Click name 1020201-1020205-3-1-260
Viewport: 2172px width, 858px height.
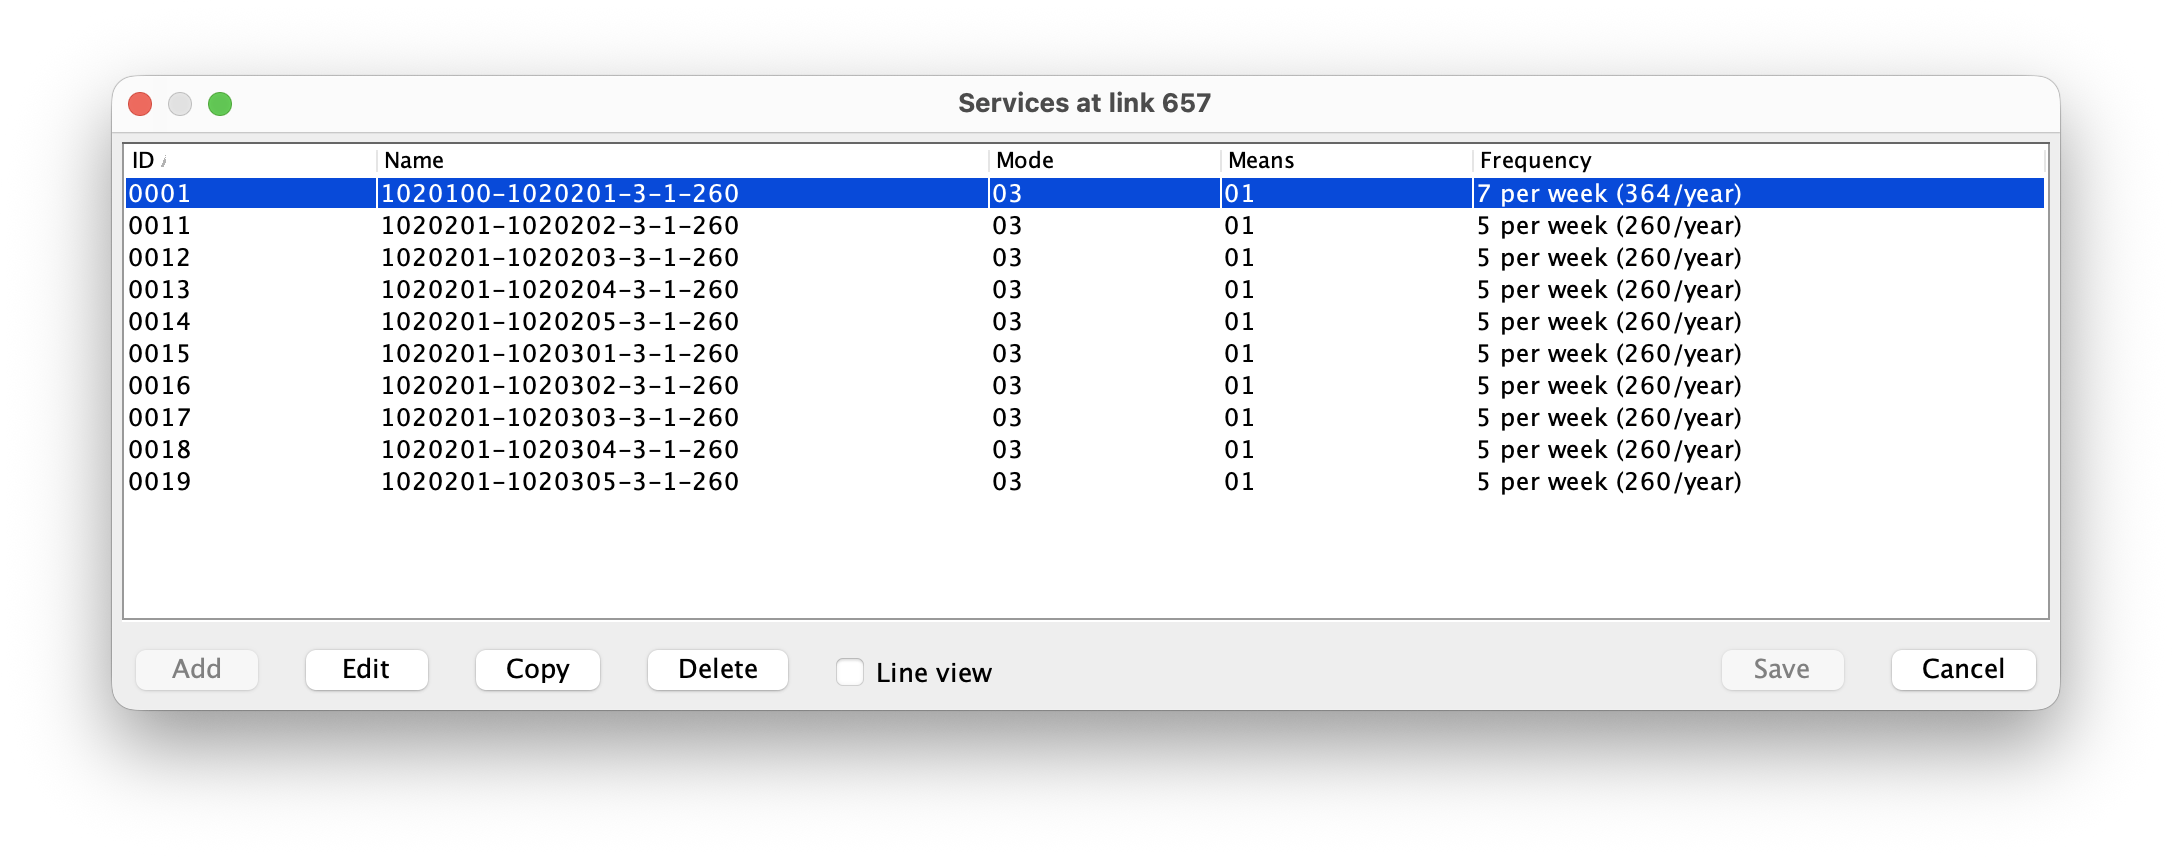(560, 321)
